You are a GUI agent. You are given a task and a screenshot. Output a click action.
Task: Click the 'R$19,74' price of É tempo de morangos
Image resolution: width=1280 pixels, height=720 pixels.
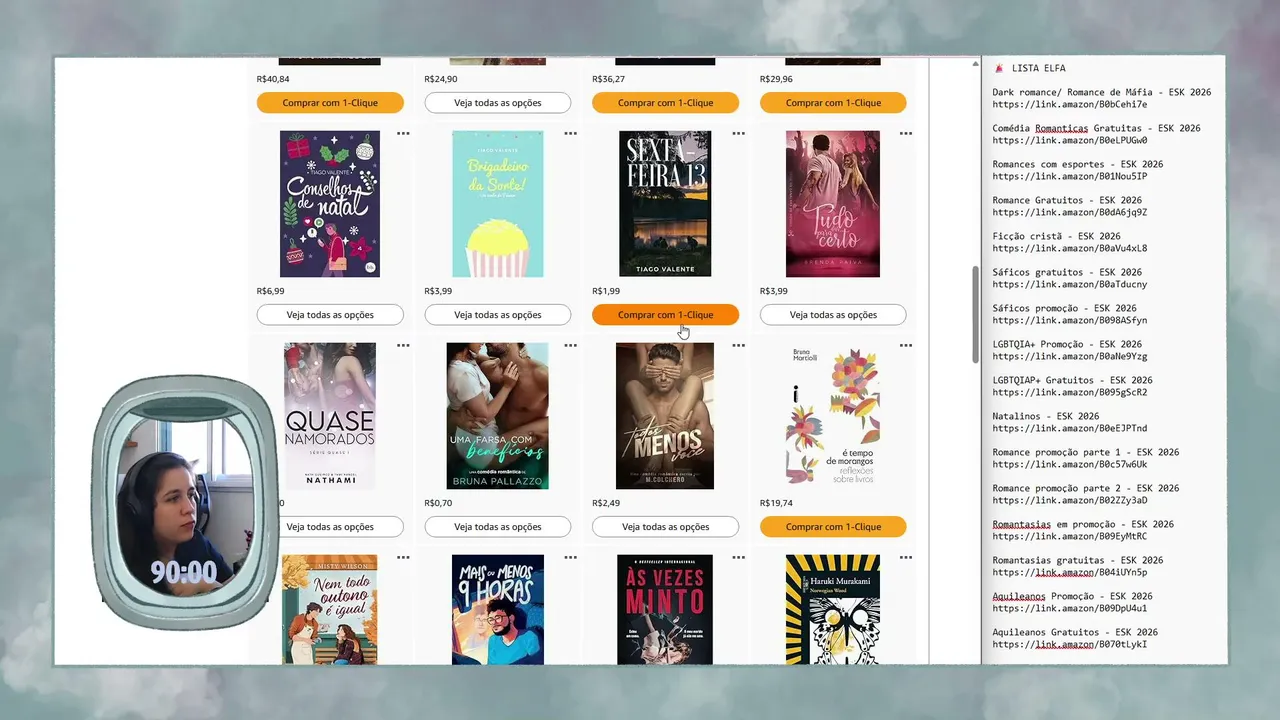pyautogui.click(x=777, y=503)
